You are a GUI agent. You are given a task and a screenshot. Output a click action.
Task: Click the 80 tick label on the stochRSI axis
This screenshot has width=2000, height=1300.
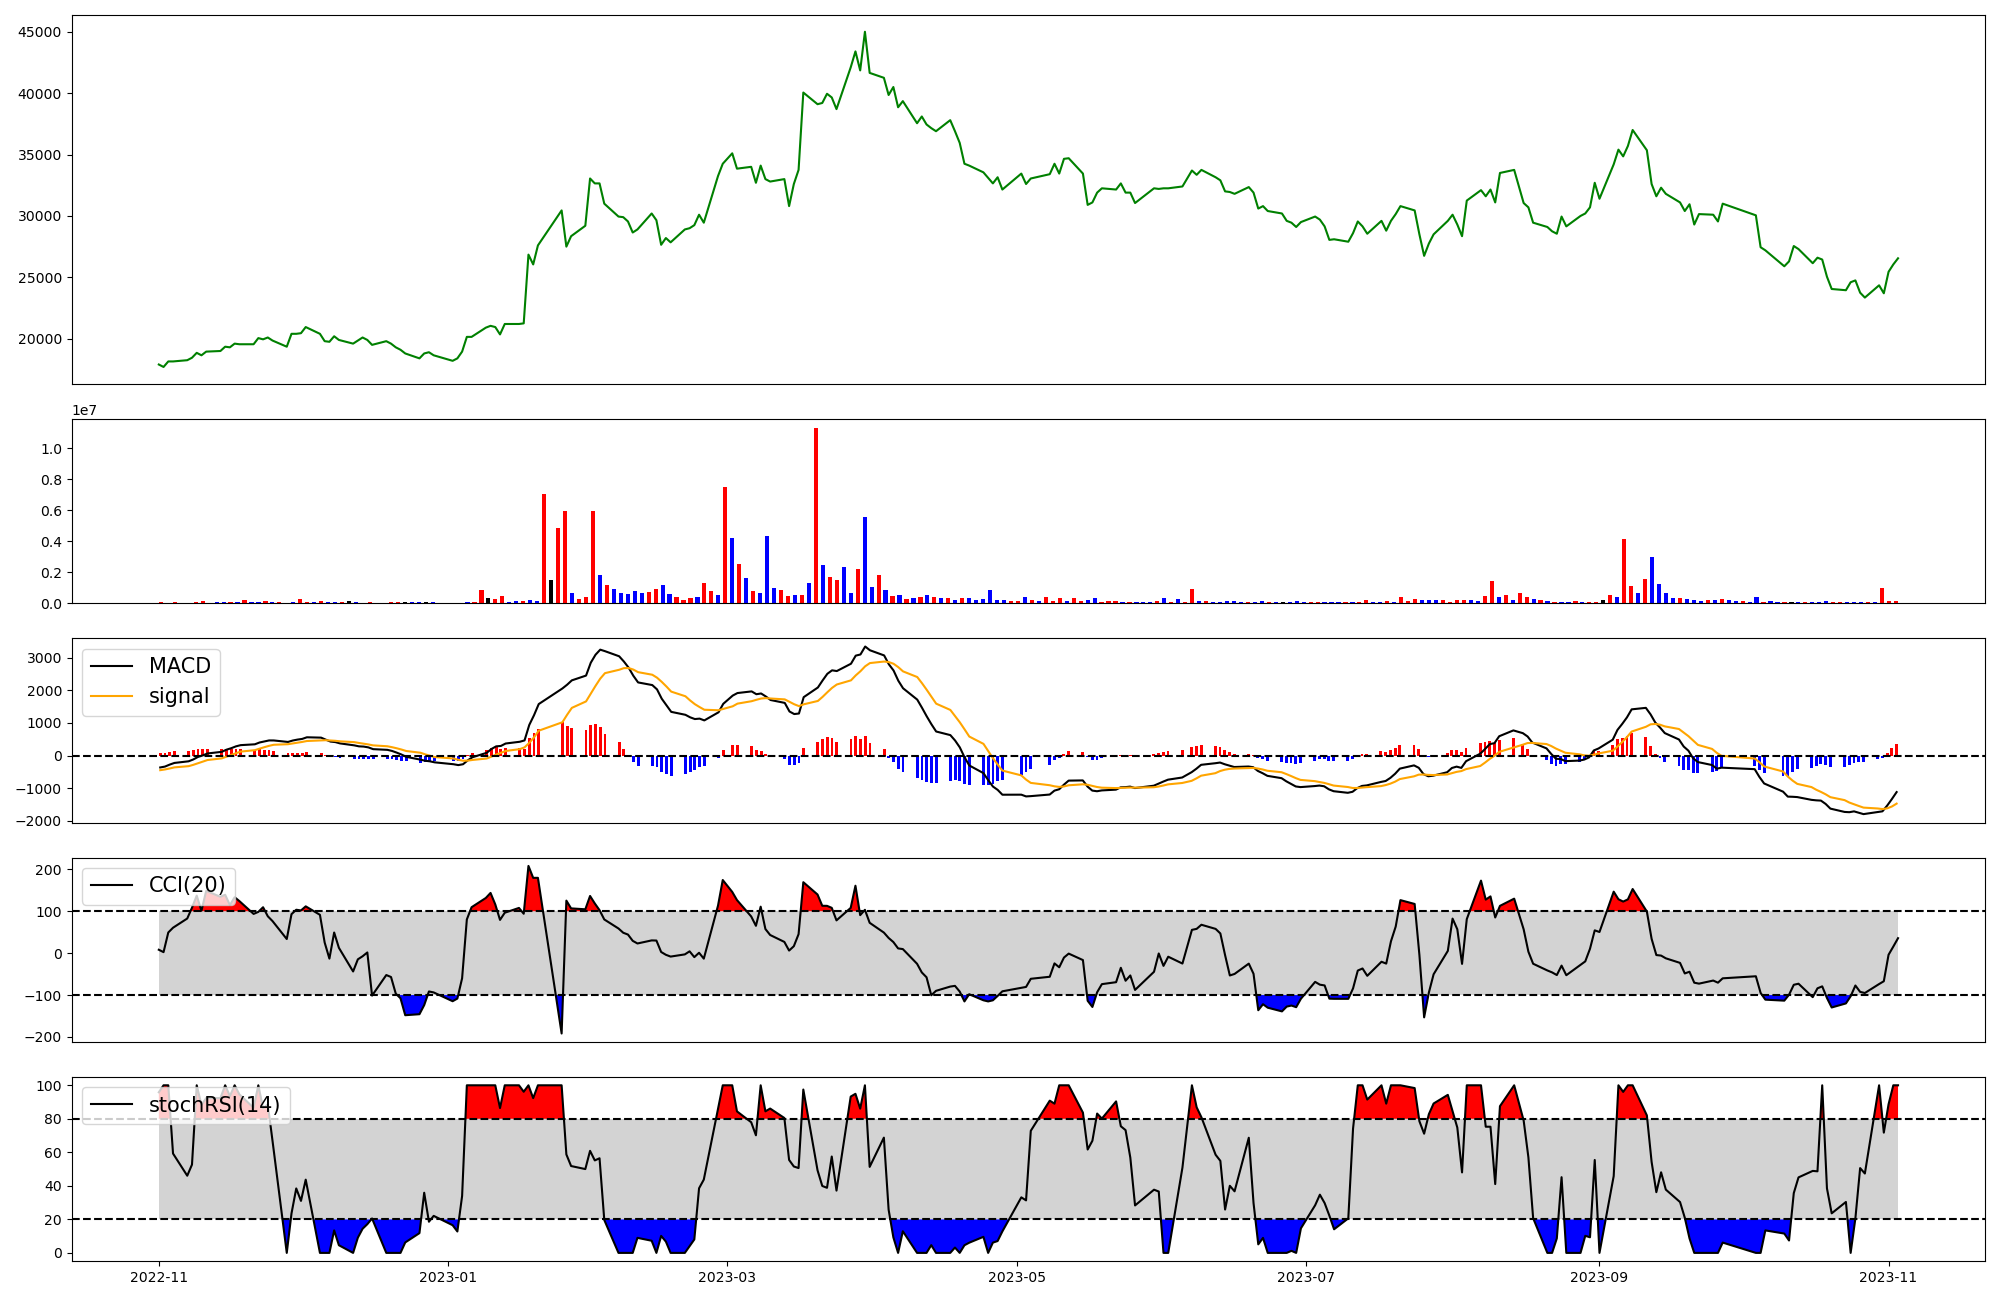(x=52, y=1119)
